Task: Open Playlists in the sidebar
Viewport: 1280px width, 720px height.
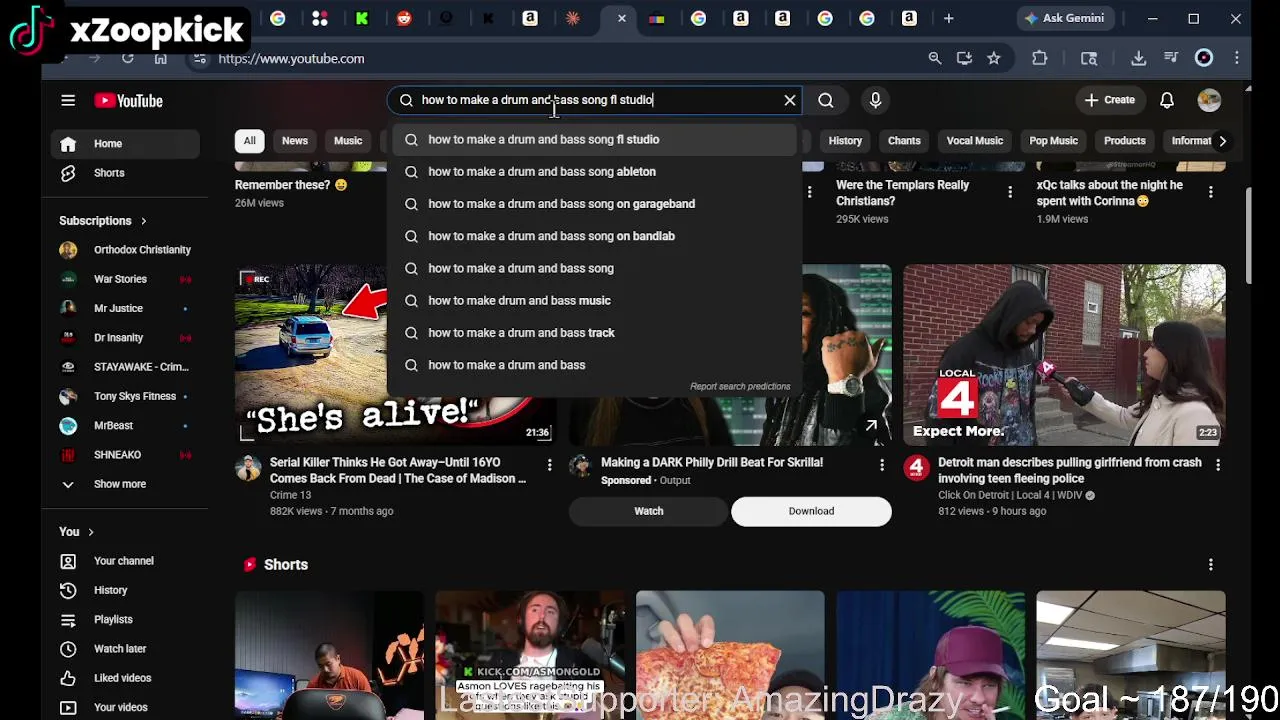Action: tap(125, 619)
